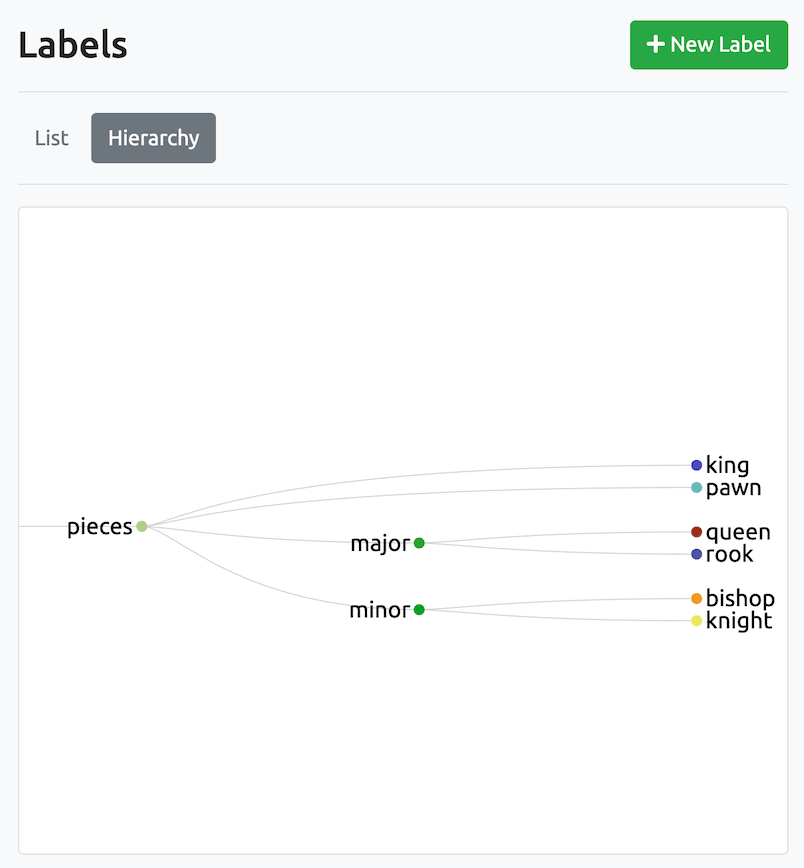Create a New Label

coord(709,45)
